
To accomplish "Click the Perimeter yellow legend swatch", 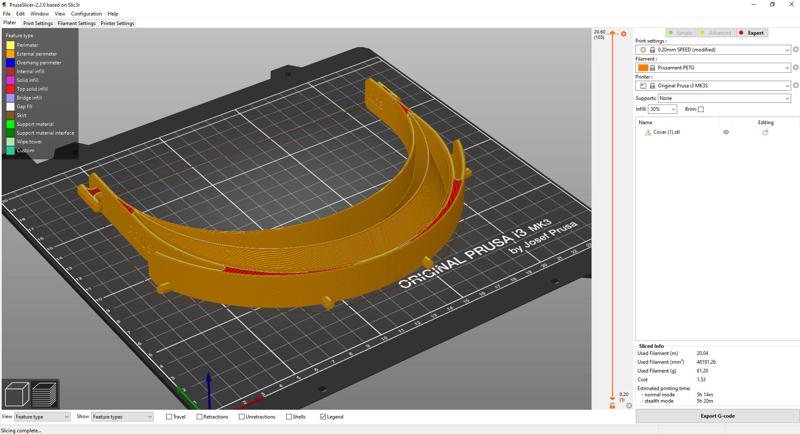I will point(10,45).
